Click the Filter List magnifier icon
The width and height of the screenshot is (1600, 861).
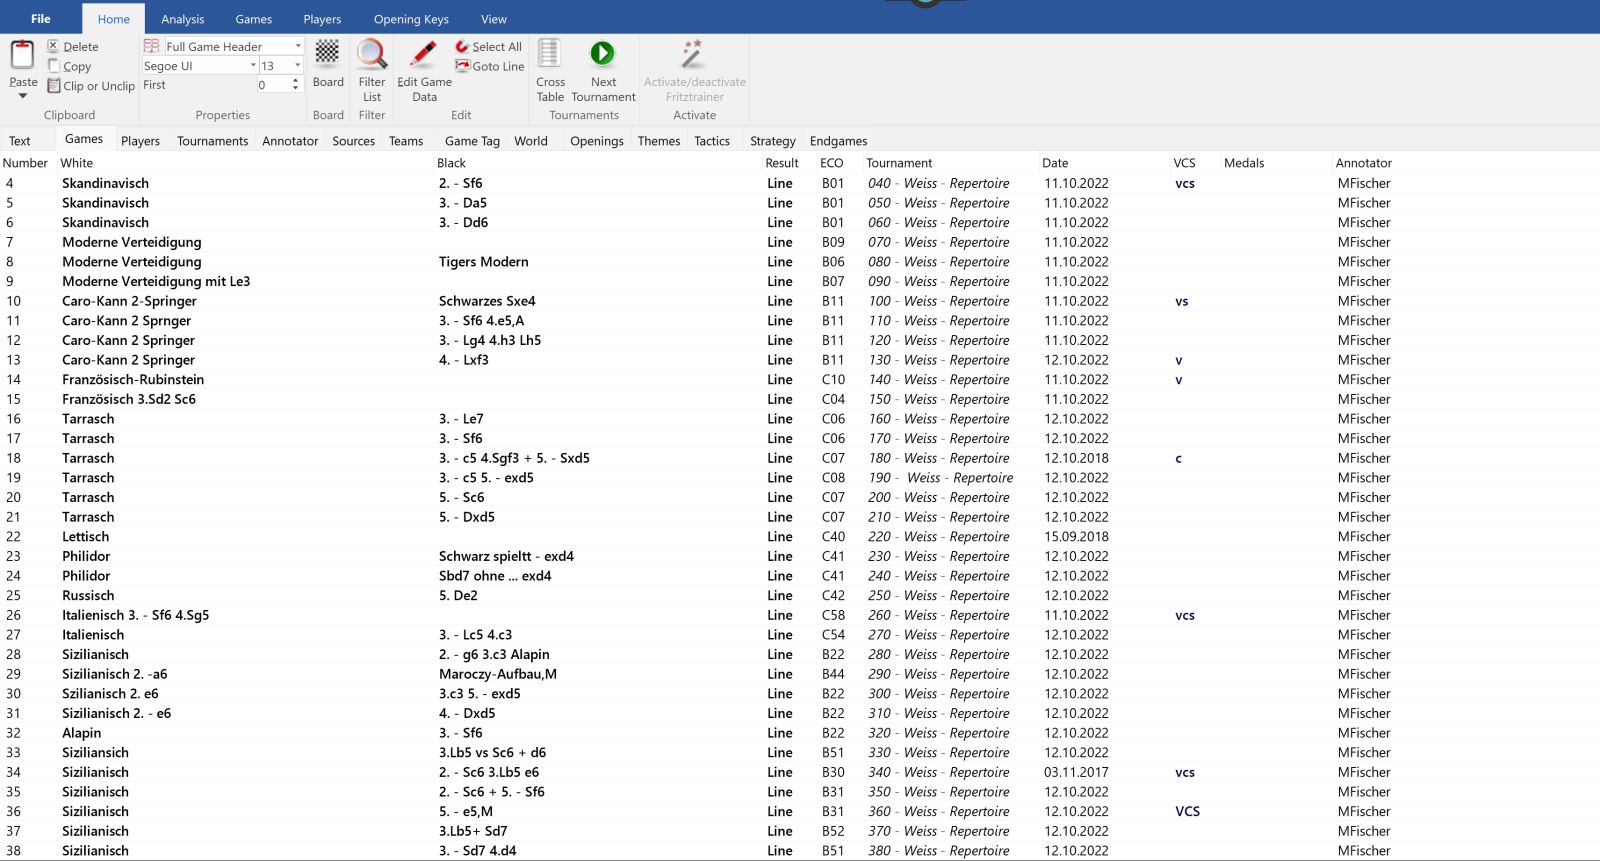[x=372, y=54]
